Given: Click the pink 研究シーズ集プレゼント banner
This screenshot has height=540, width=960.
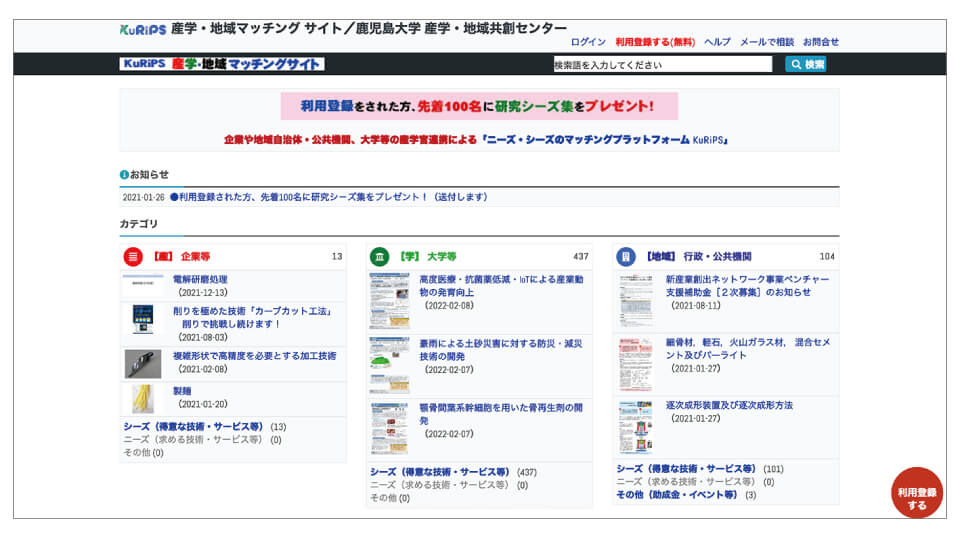Looking at the screenshot, I should pos(479,106).
